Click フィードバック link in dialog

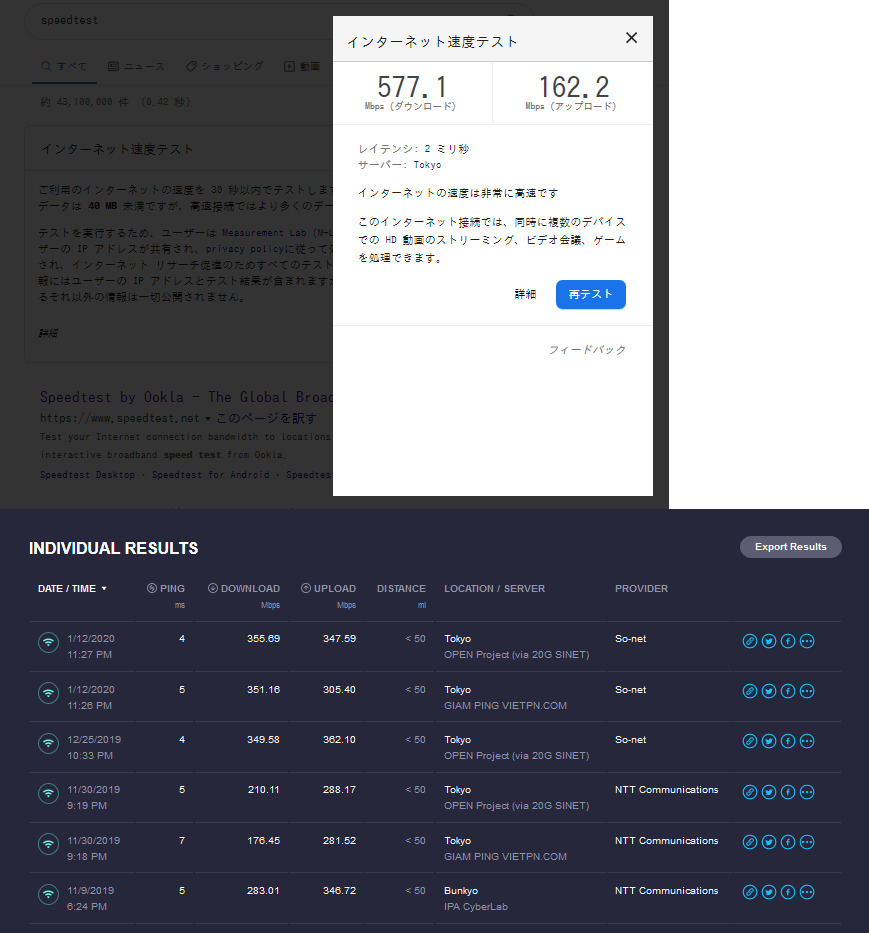click(x=587, y=350)
